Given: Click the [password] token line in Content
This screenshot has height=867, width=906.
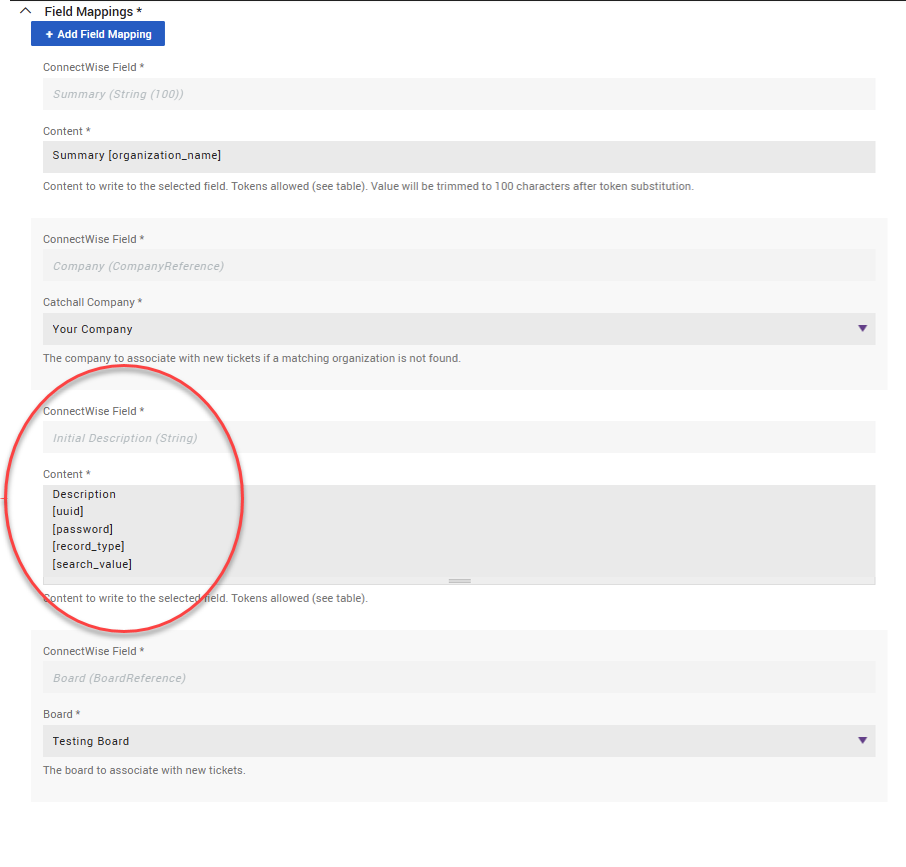Looking at the screenshot, I should 83,529.
